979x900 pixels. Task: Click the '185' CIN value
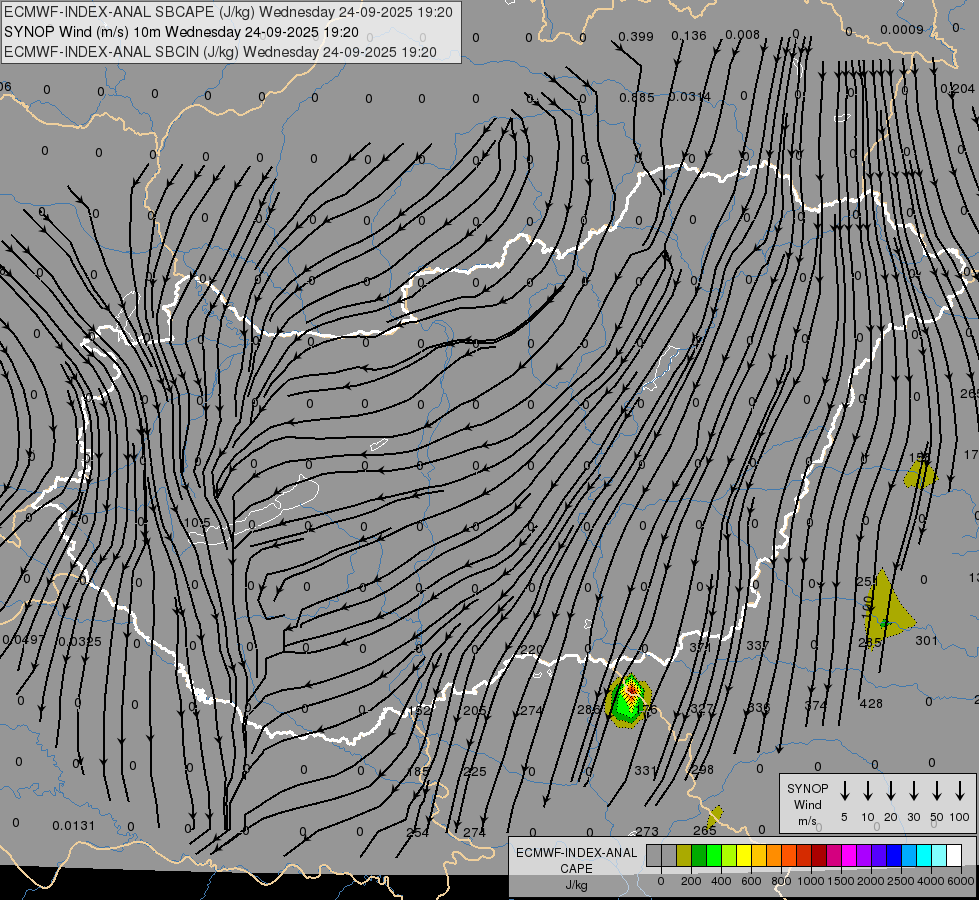(x=418, y=772)
